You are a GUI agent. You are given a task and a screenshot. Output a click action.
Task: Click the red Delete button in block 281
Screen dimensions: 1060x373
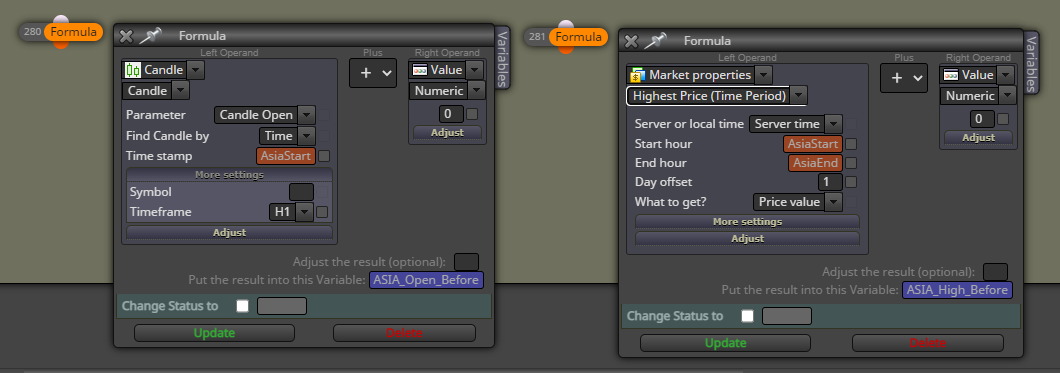[x=928, y=343]
